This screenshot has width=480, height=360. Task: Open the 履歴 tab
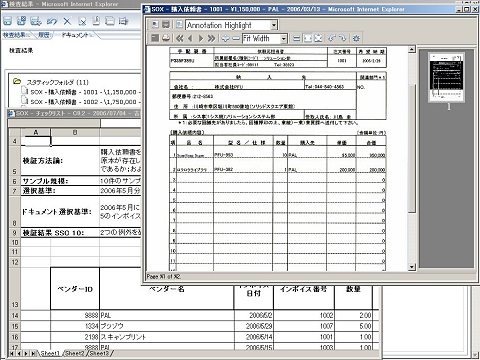(43, 35)
